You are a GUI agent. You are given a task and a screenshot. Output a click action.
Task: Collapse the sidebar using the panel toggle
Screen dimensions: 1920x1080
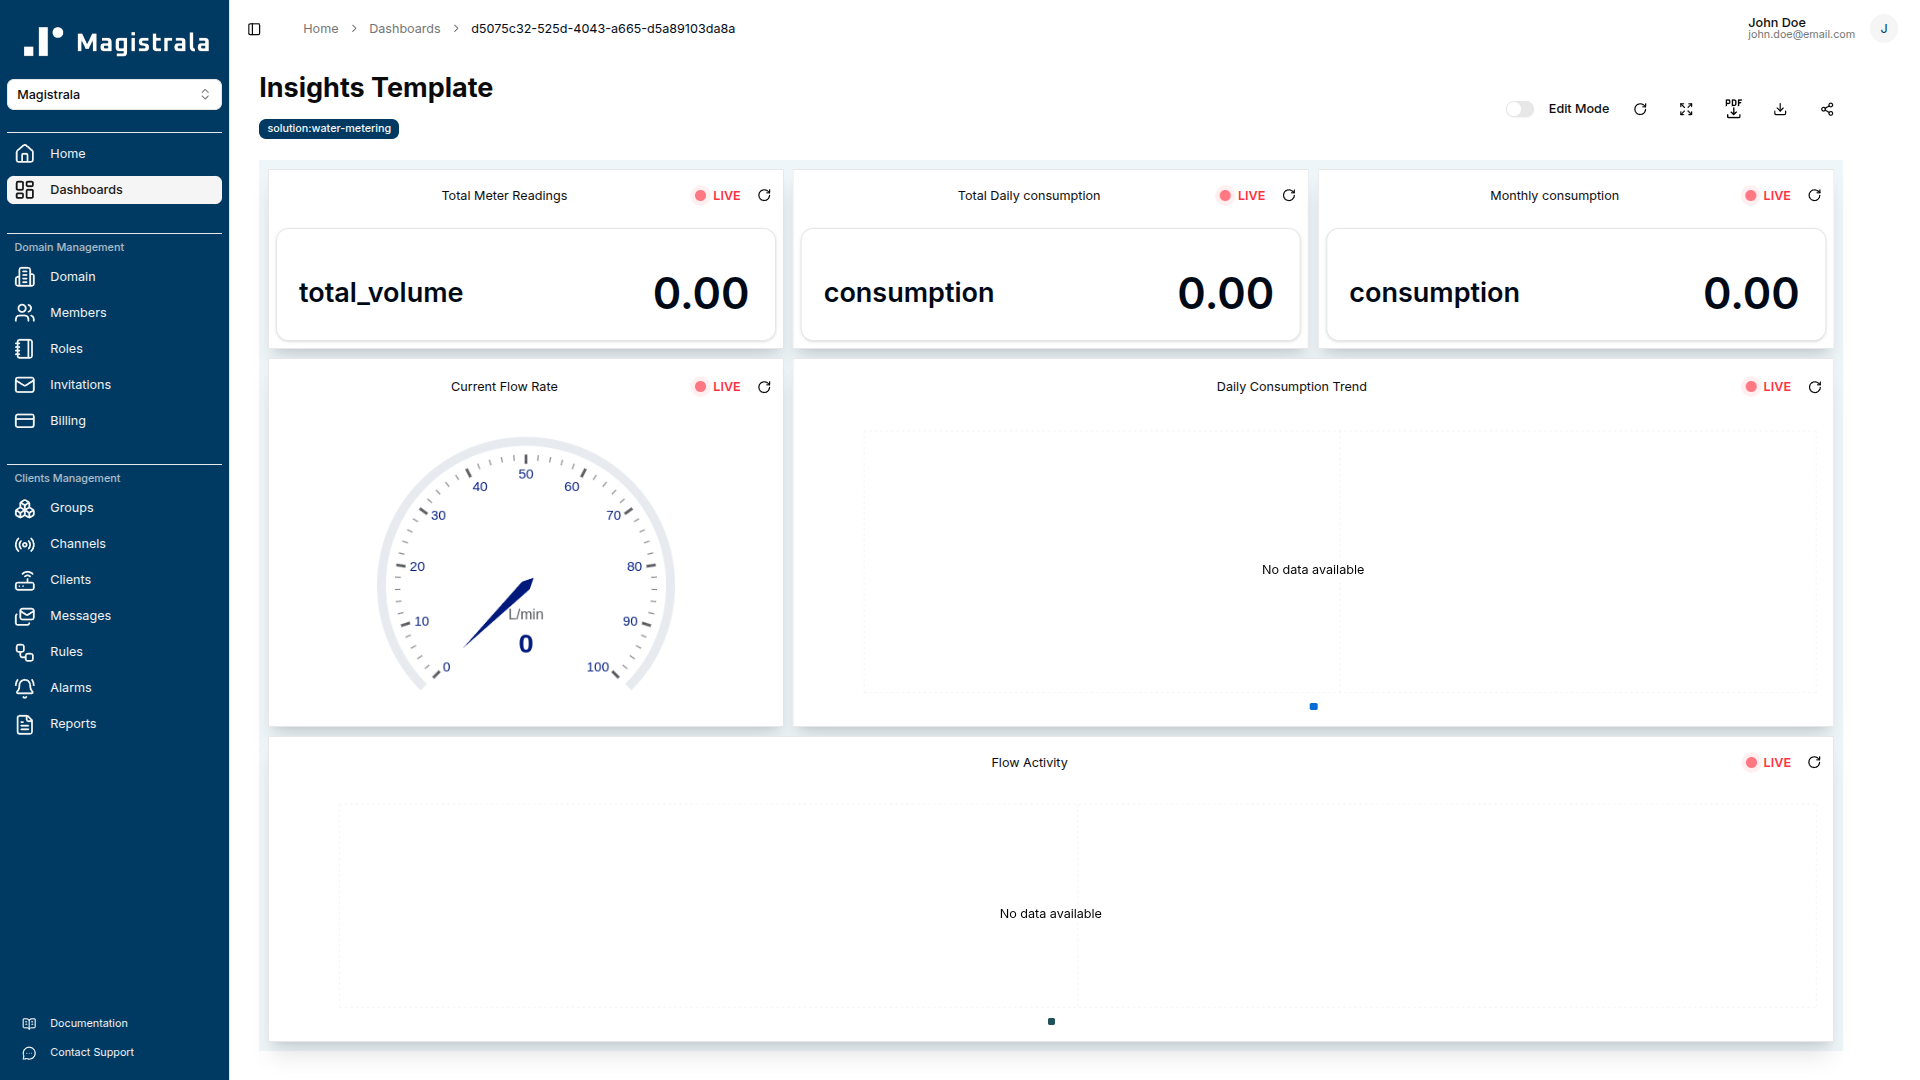(254, 29)
